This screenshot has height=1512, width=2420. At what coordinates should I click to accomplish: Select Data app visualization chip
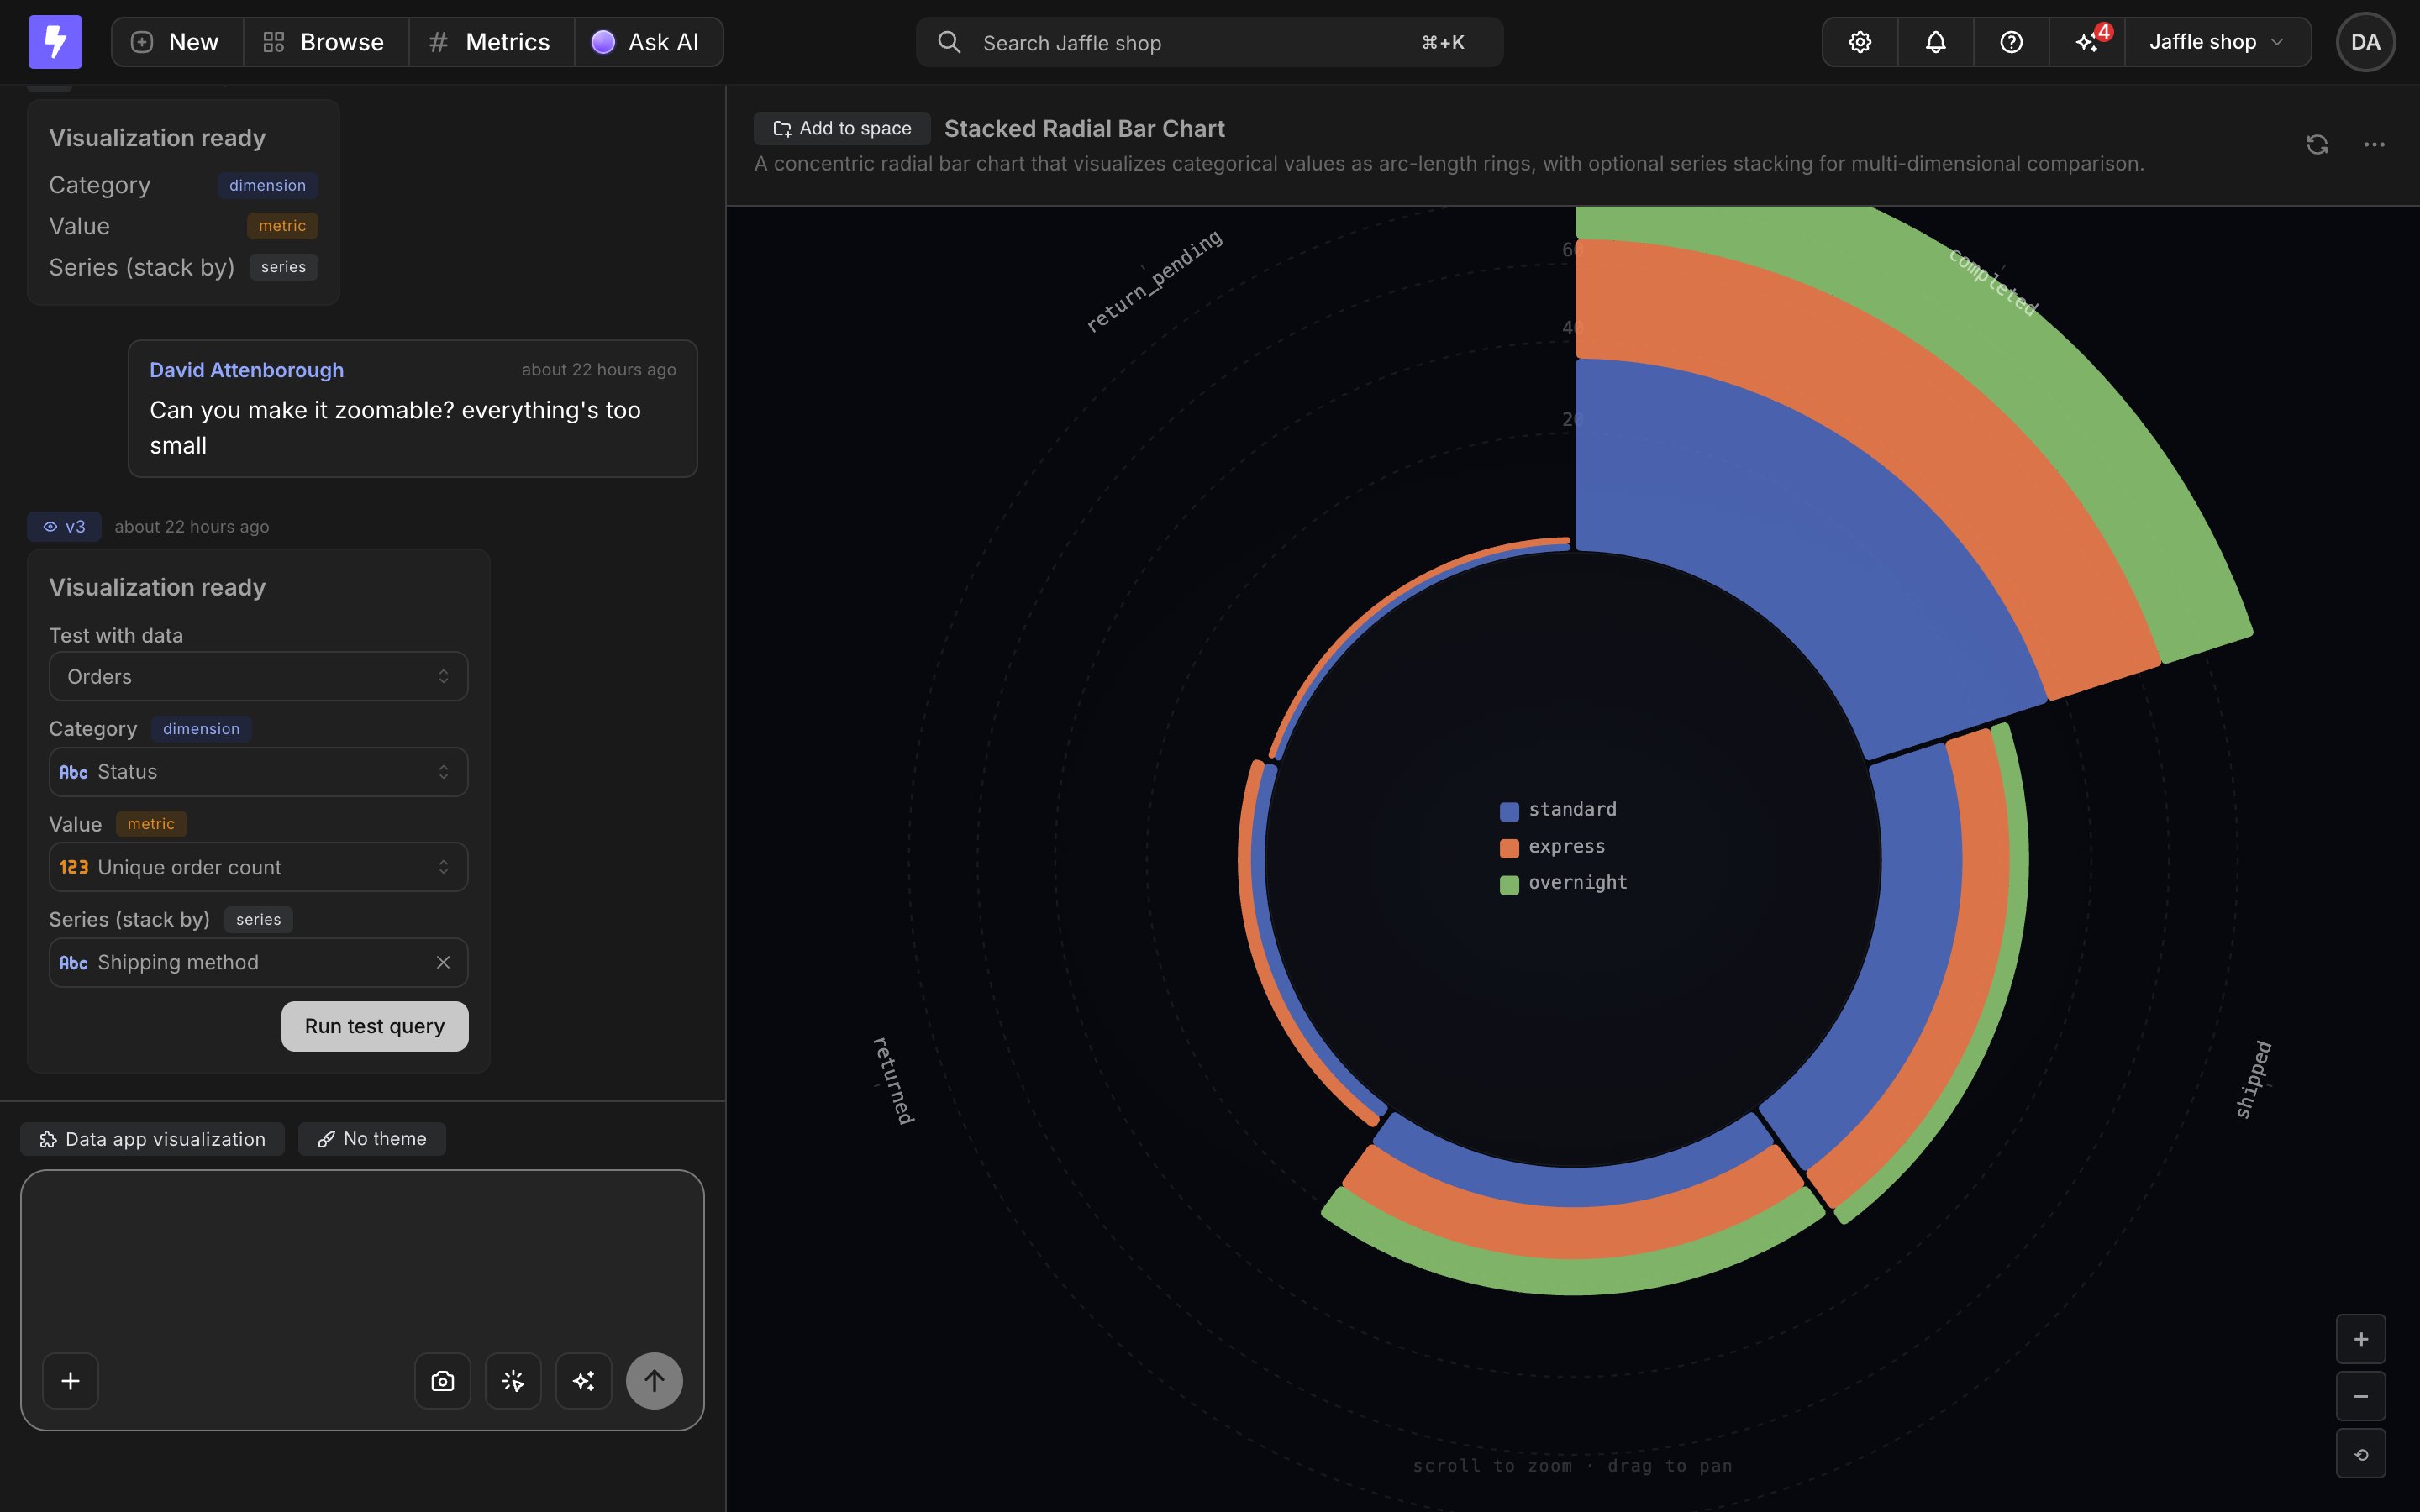152,1139
